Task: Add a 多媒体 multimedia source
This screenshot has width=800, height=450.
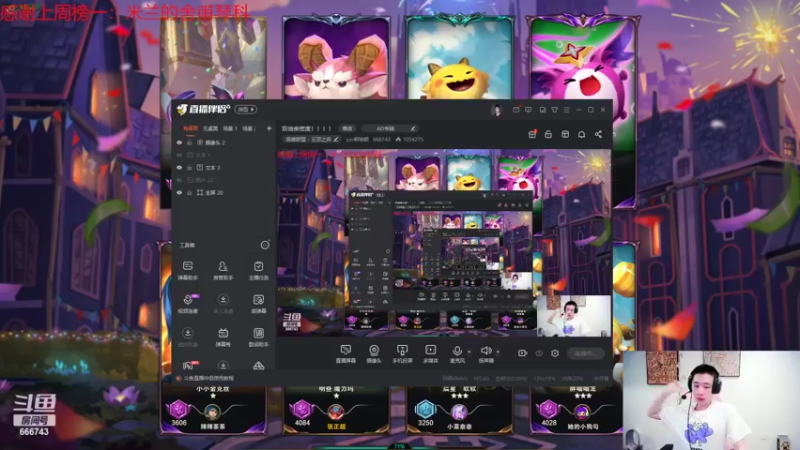Action: pos(431,354)
